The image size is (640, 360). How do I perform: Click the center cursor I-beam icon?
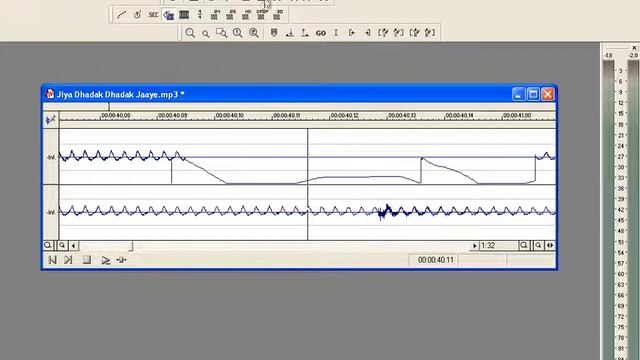336,33
